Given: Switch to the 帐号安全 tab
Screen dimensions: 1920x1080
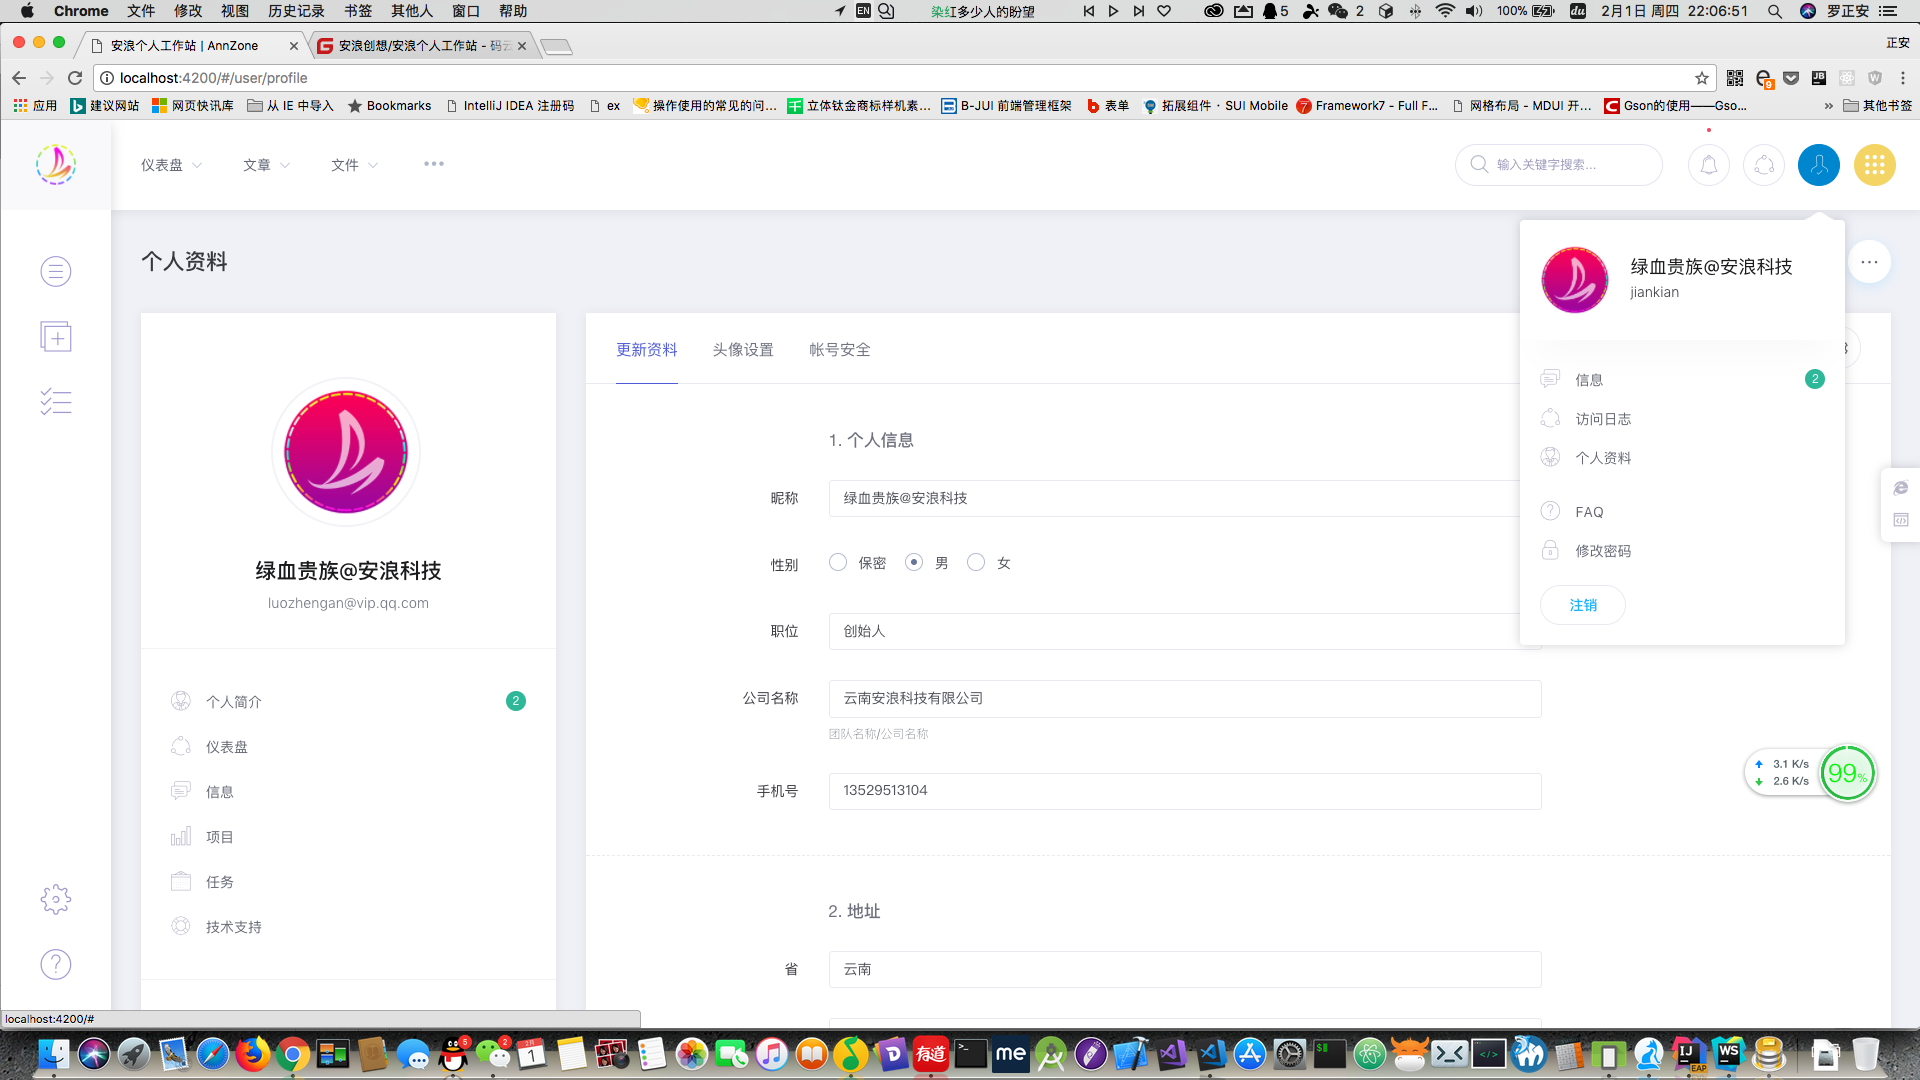Looking at the screenshot, I should tap(839, 350).
